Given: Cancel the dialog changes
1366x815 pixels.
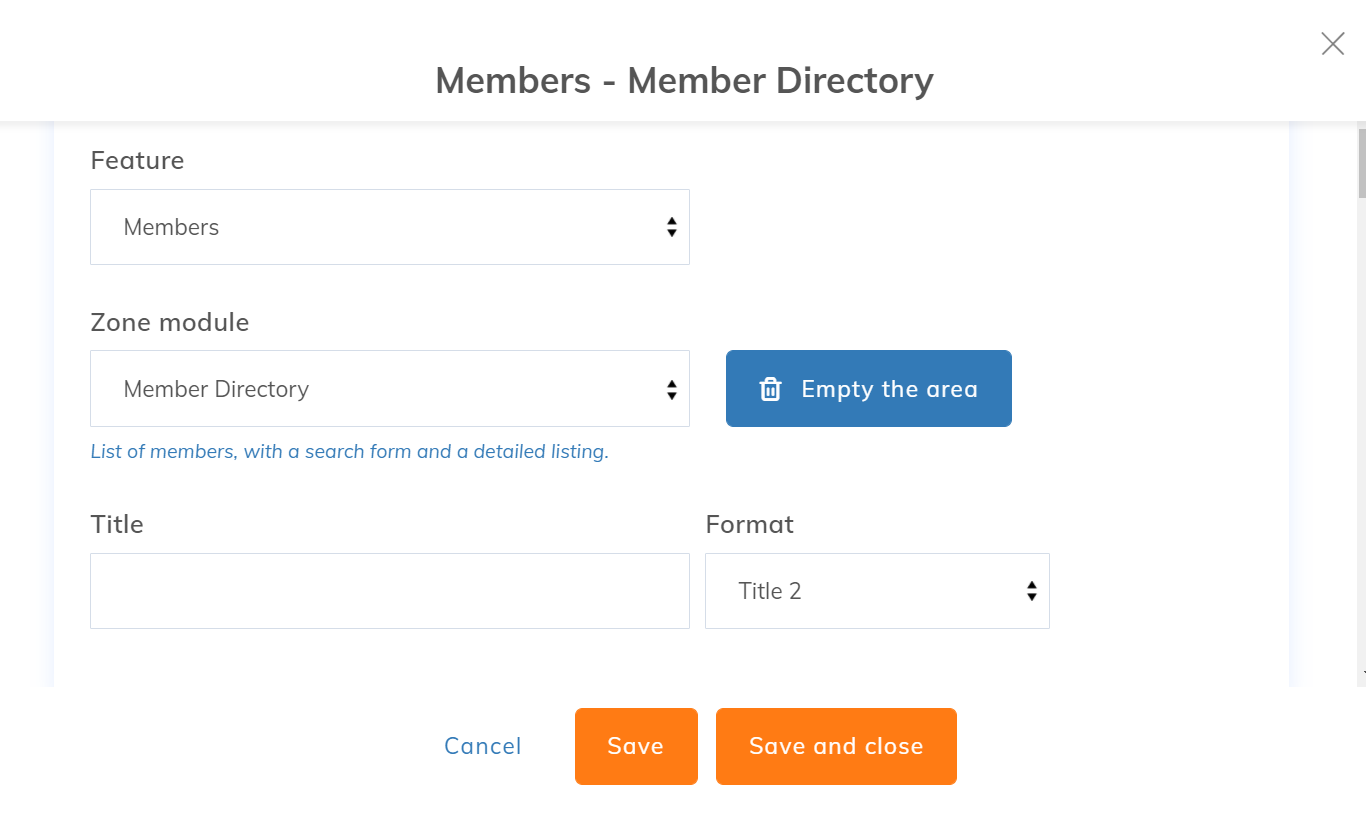Looking at the screenshot, I should [x=483, y=746].
